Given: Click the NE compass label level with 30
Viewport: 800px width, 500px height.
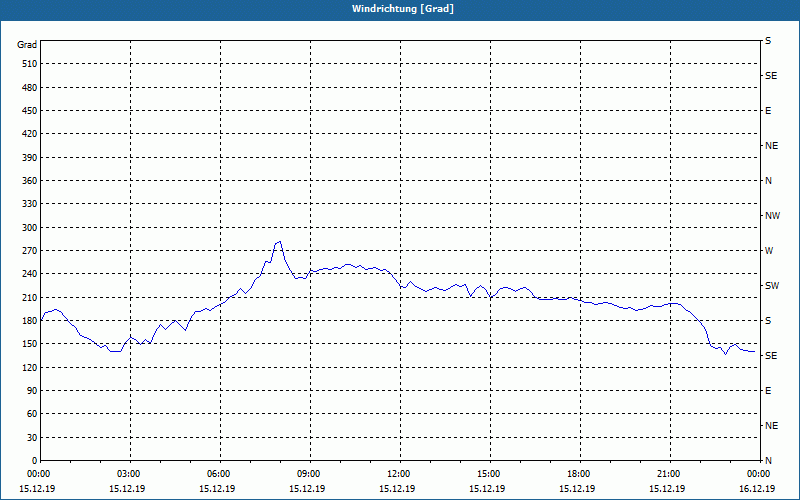Looking at the screenshot, I should (771, 426).
